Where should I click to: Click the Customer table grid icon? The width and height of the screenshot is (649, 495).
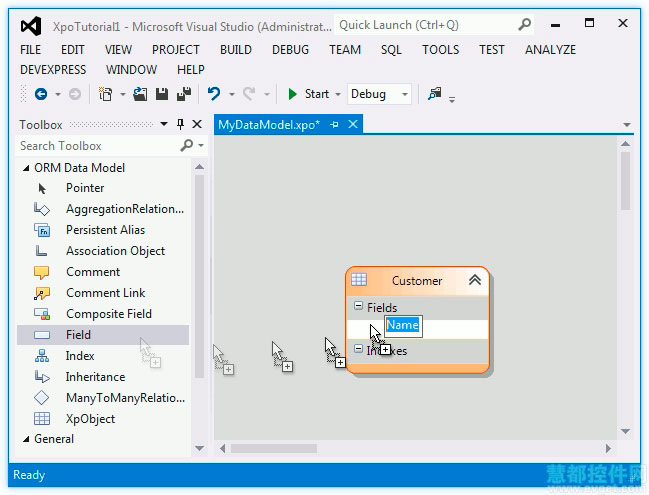tap(359, 280)
